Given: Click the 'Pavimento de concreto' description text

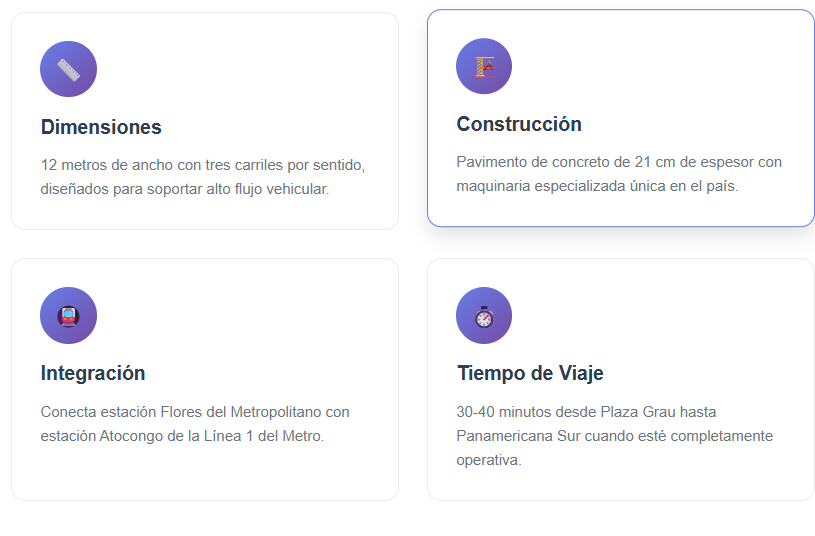Looking at the screenshot, I should click(619, 174).
